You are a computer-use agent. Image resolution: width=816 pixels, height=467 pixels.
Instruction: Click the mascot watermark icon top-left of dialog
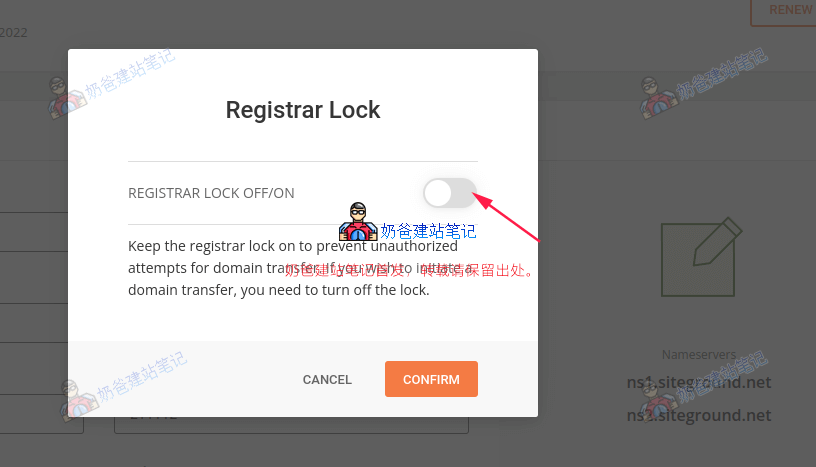tap(67, 98)
